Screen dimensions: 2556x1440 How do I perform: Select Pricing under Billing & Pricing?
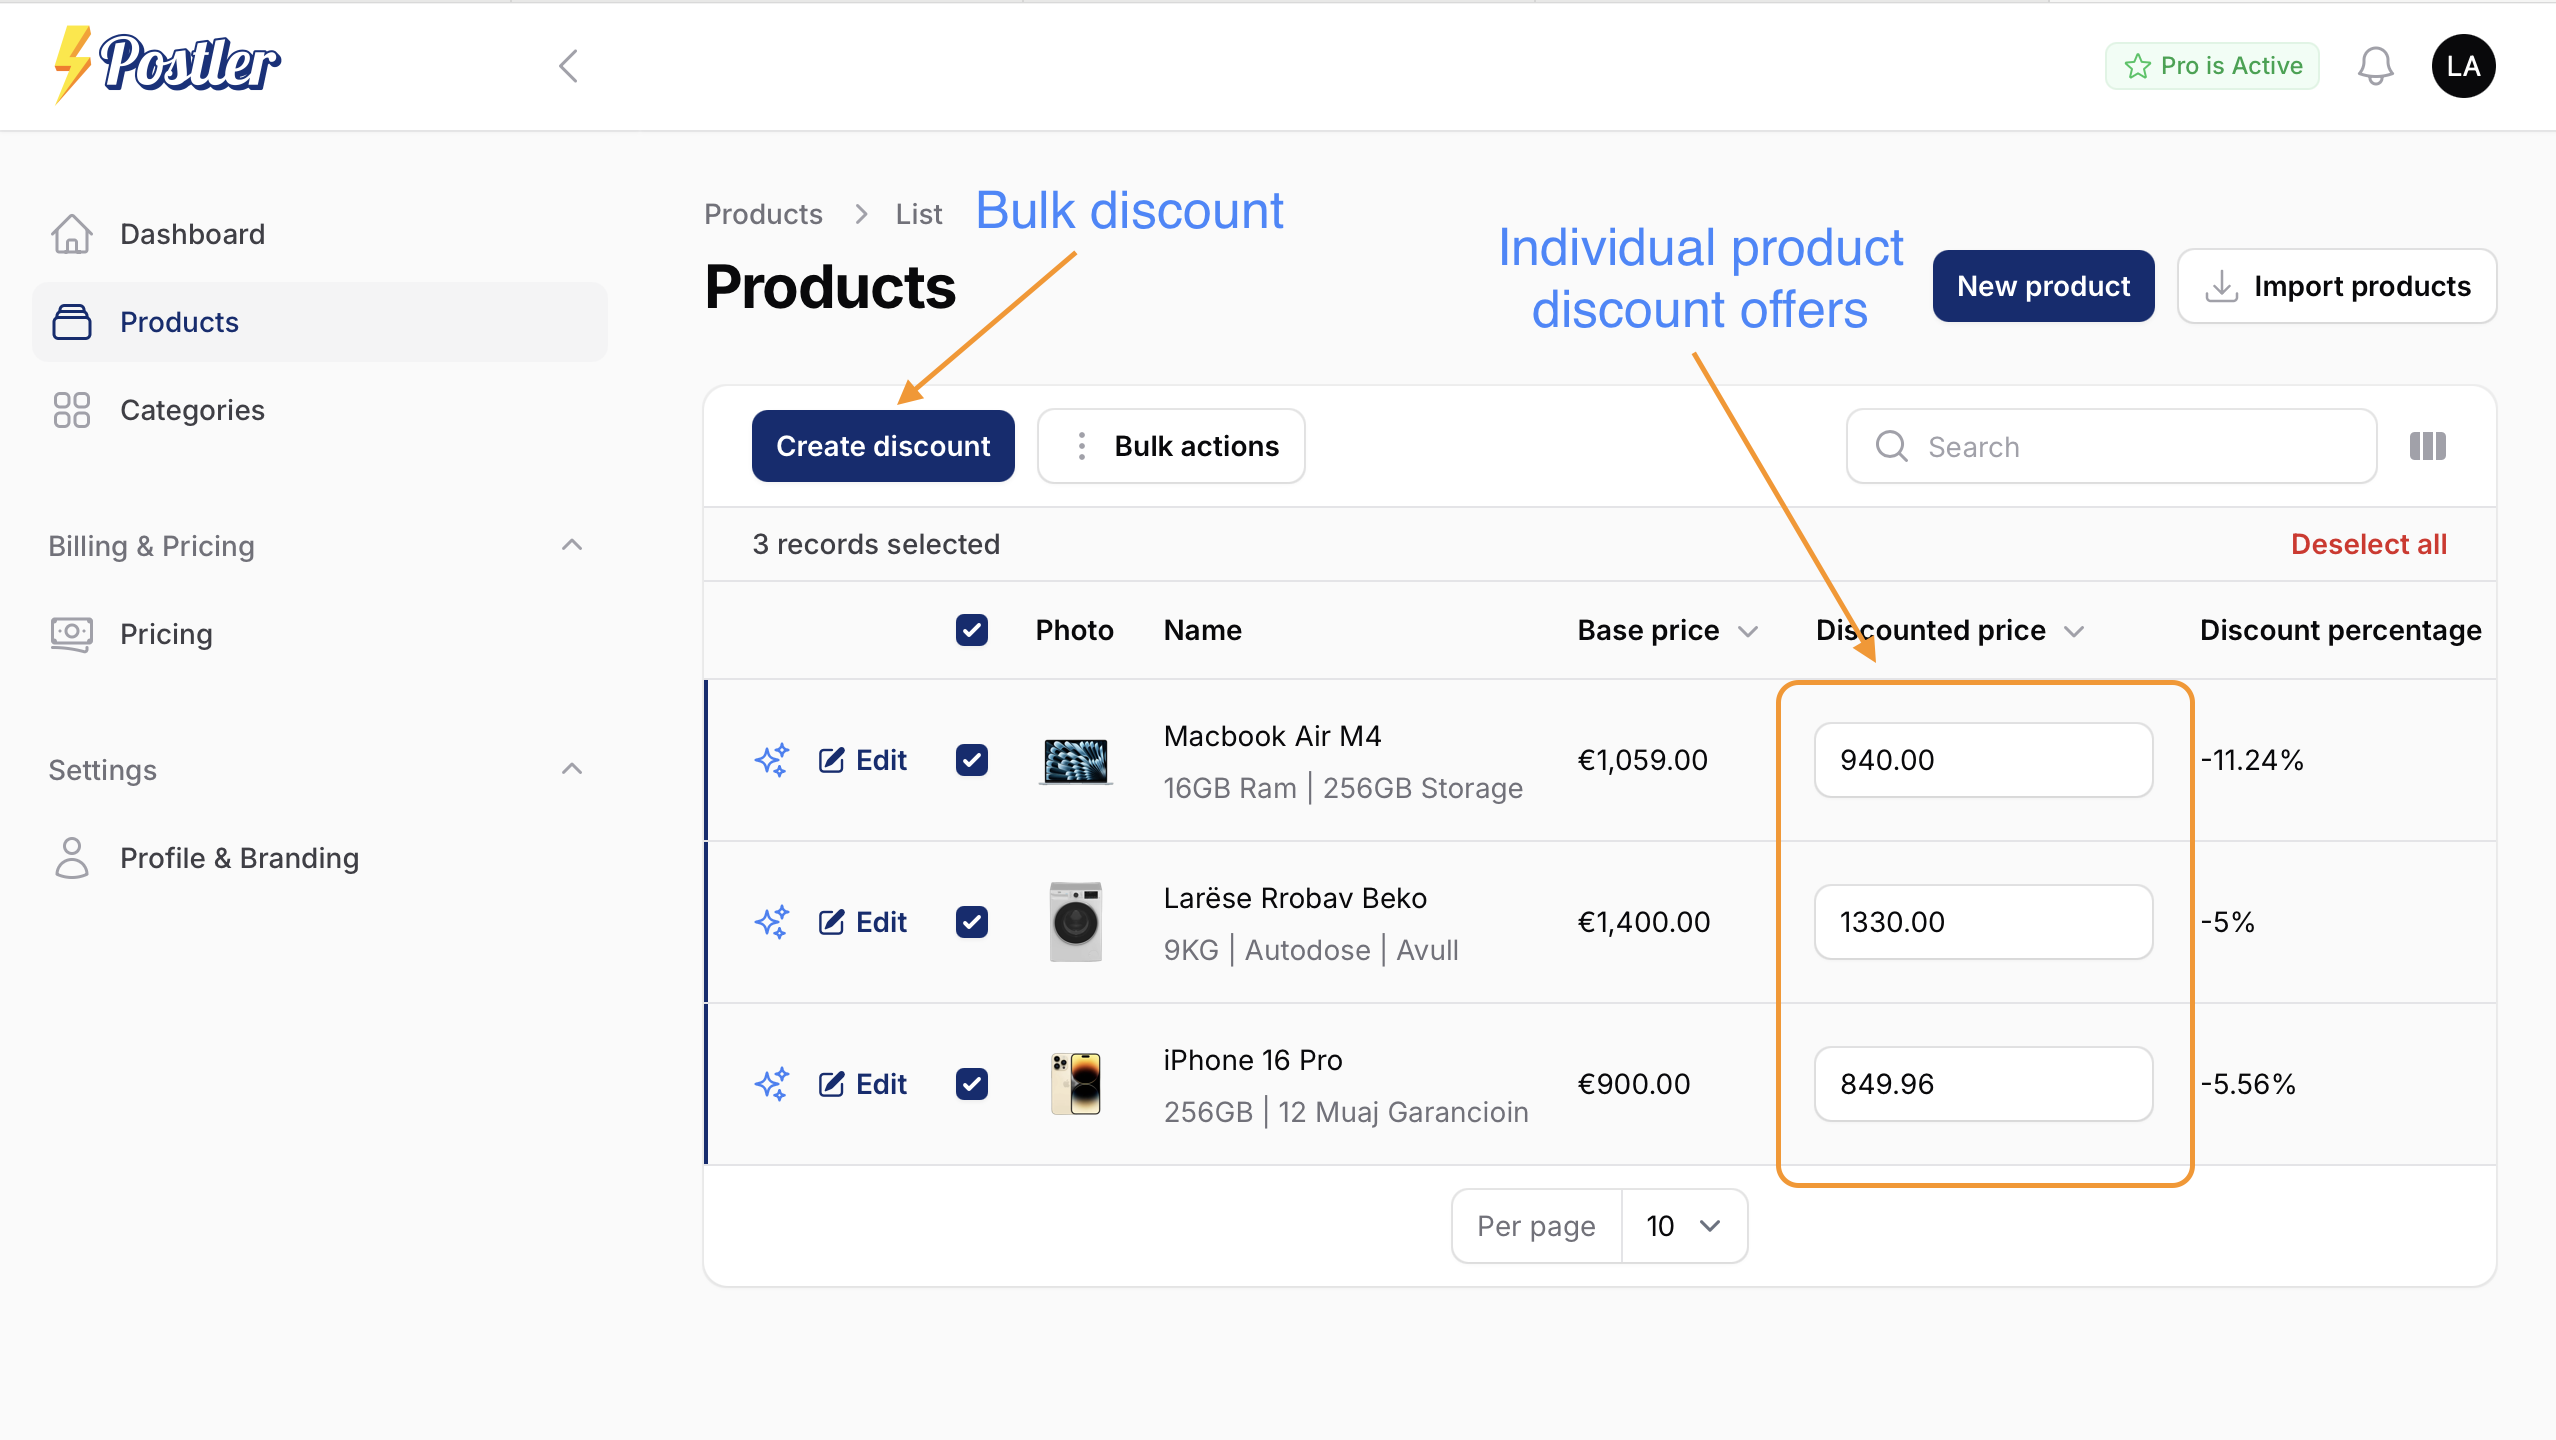166,633
